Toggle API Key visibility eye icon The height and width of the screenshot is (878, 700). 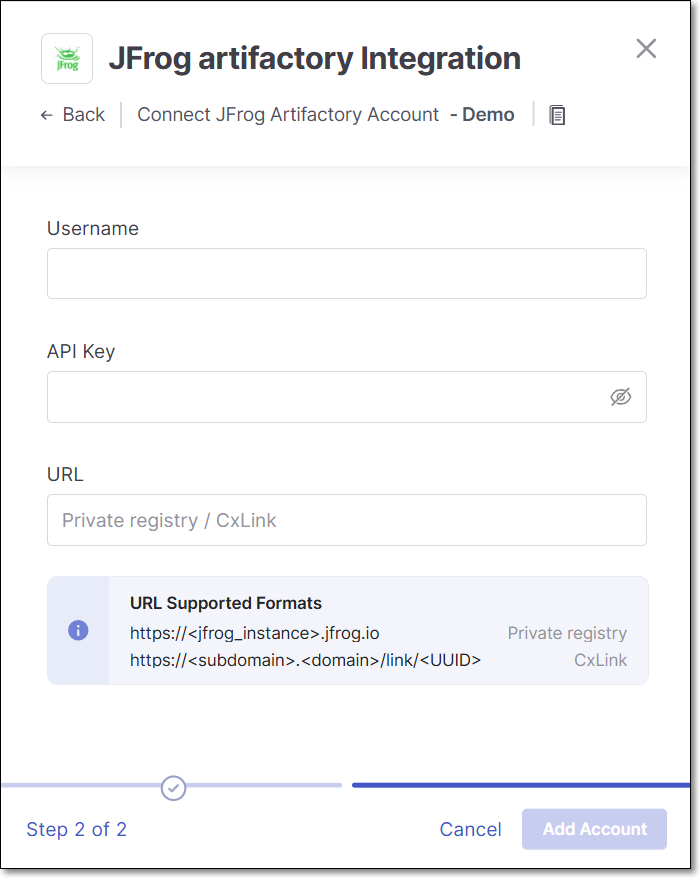pyautogui.click(x=620, y=396)
